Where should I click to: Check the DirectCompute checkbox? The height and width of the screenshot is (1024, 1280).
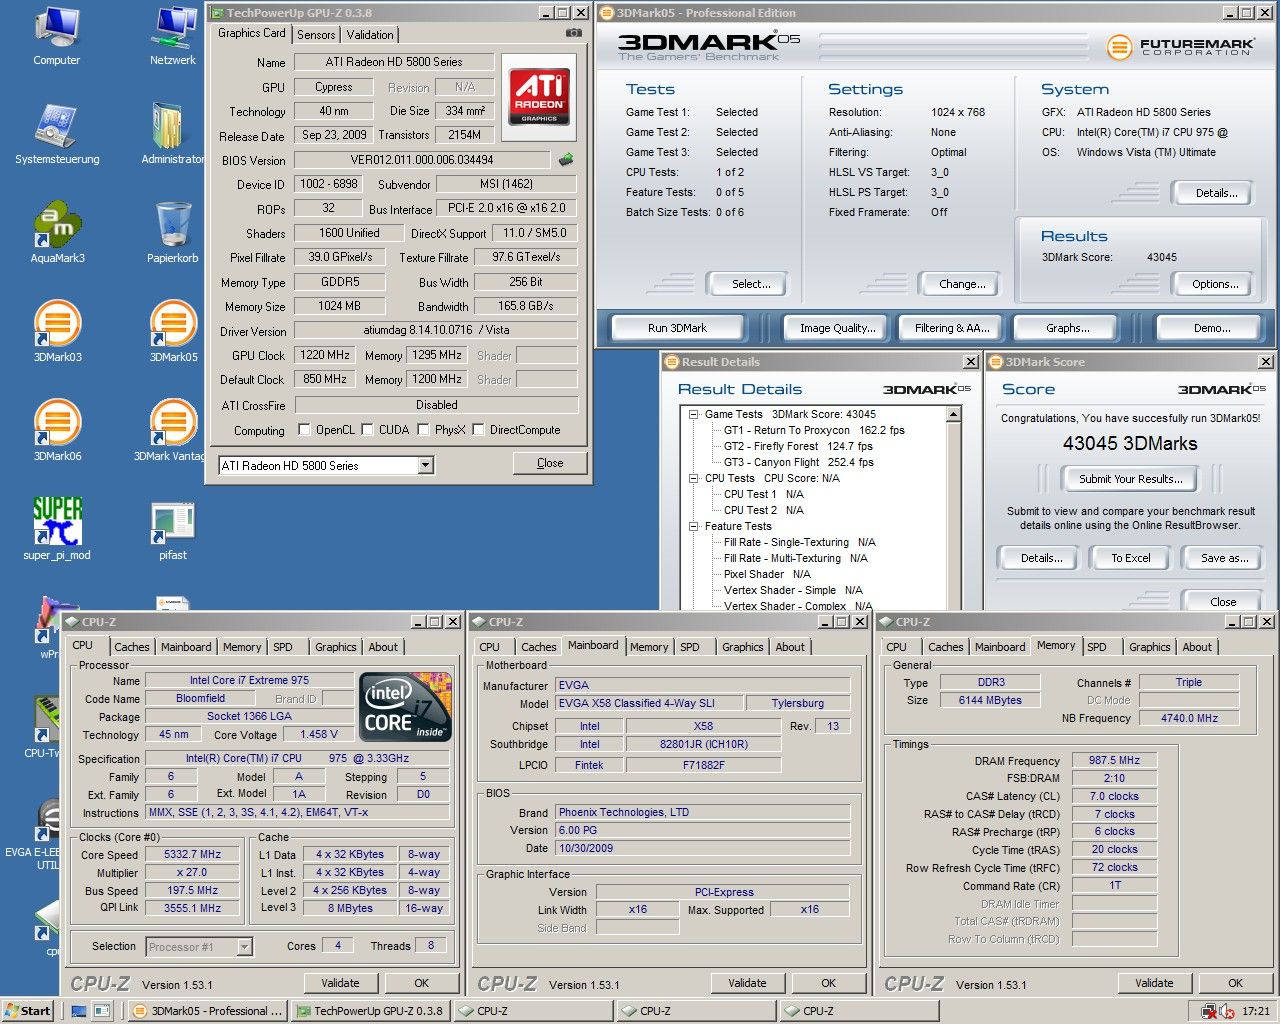[x=479, y=430]
